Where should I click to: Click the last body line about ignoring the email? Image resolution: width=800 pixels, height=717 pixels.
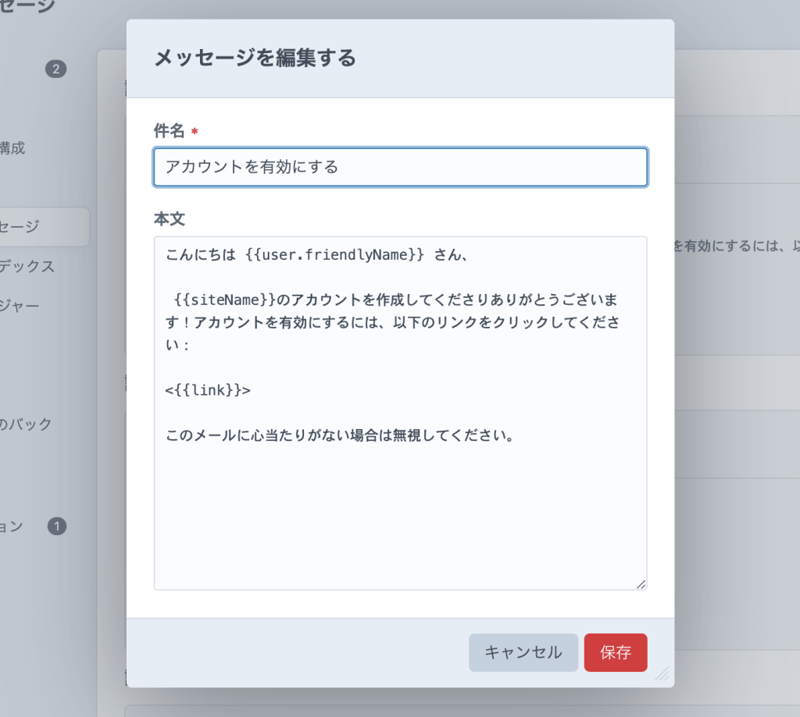(340, 436)
